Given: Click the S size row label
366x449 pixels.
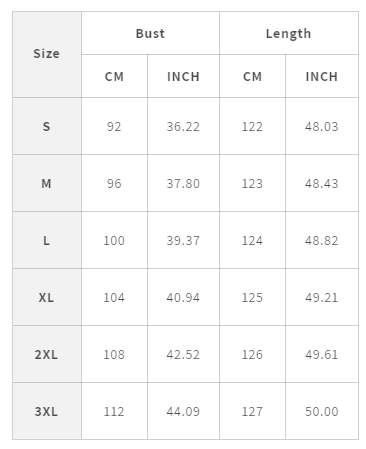Looking at the screenshot, I should [x=47, y=126].
